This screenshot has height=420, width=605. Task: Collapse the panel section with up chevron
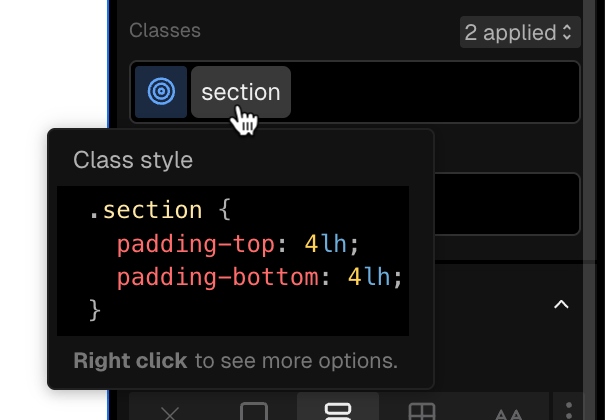[x=561, y=305]
